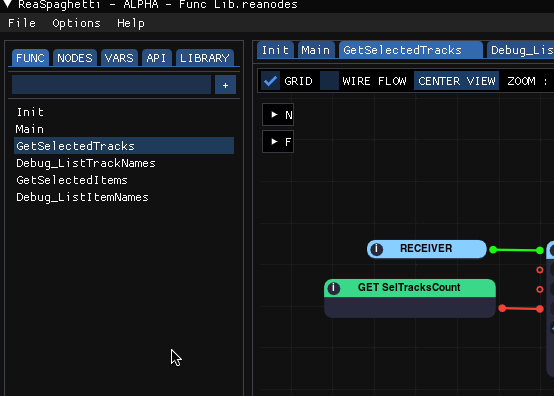Click the GET SelTracksCount red output pin
Screen dimensions: 554x396
[502, 308]
